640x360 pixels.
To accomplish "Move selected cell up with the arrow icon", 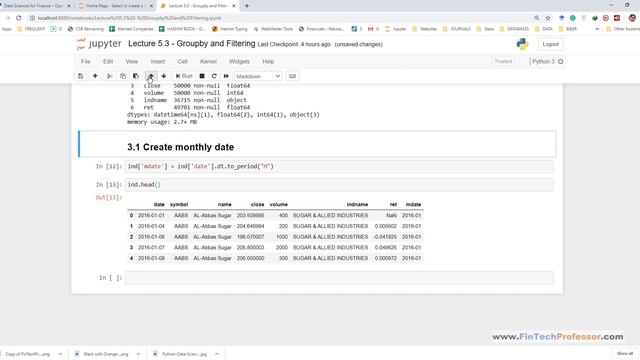I will [151, 76].
